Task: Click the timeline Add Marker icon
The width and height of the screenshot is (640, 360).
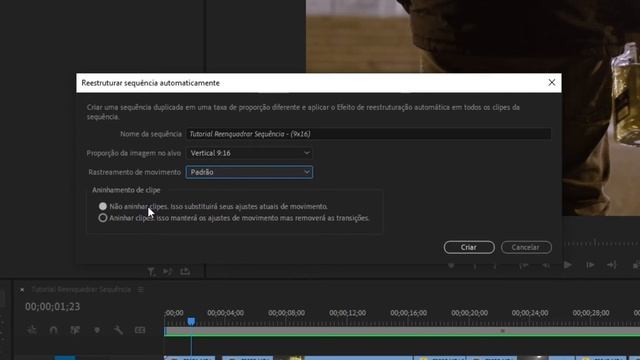Action: pyautogui.click(x=97, y=330)
